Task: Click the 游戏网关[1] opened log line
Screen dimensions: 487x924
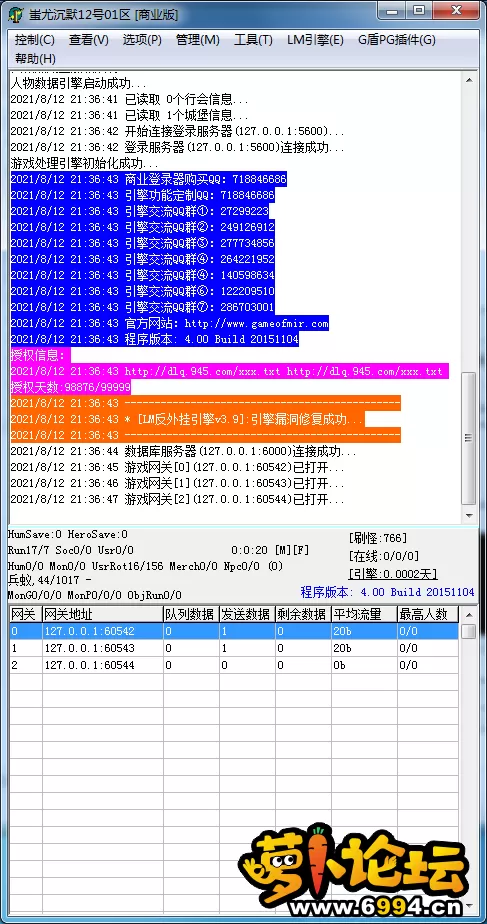Action: click(x=177, y=484)
